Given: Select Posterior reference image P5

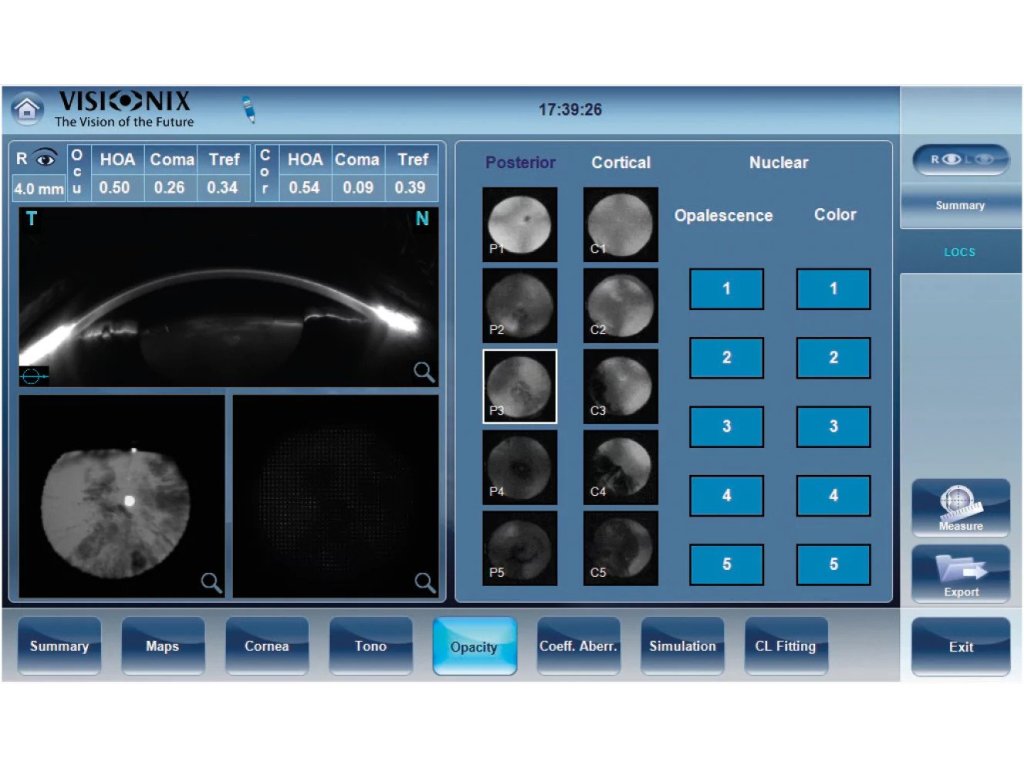Looking at the screenshot, I should click(520, 549).
